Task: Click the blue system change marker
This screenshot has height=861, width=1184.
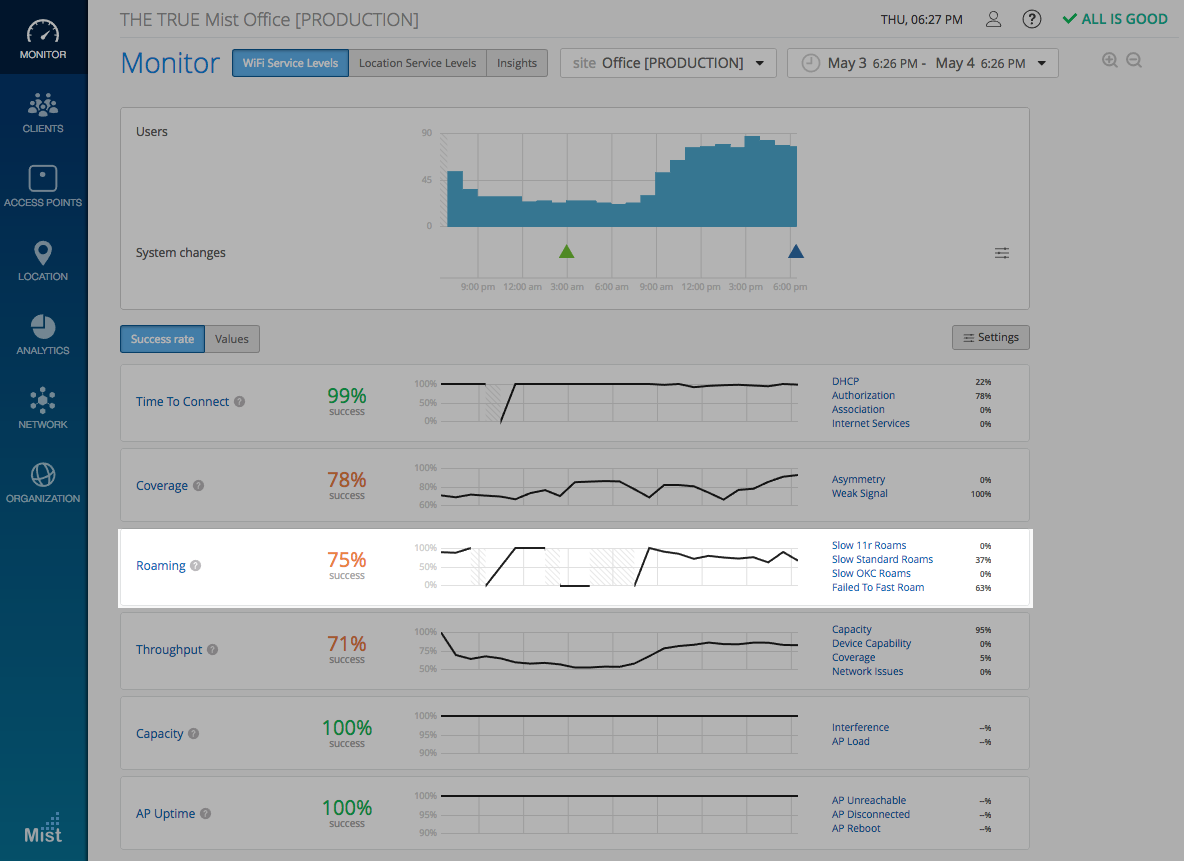Action: [x=795, y=252]
